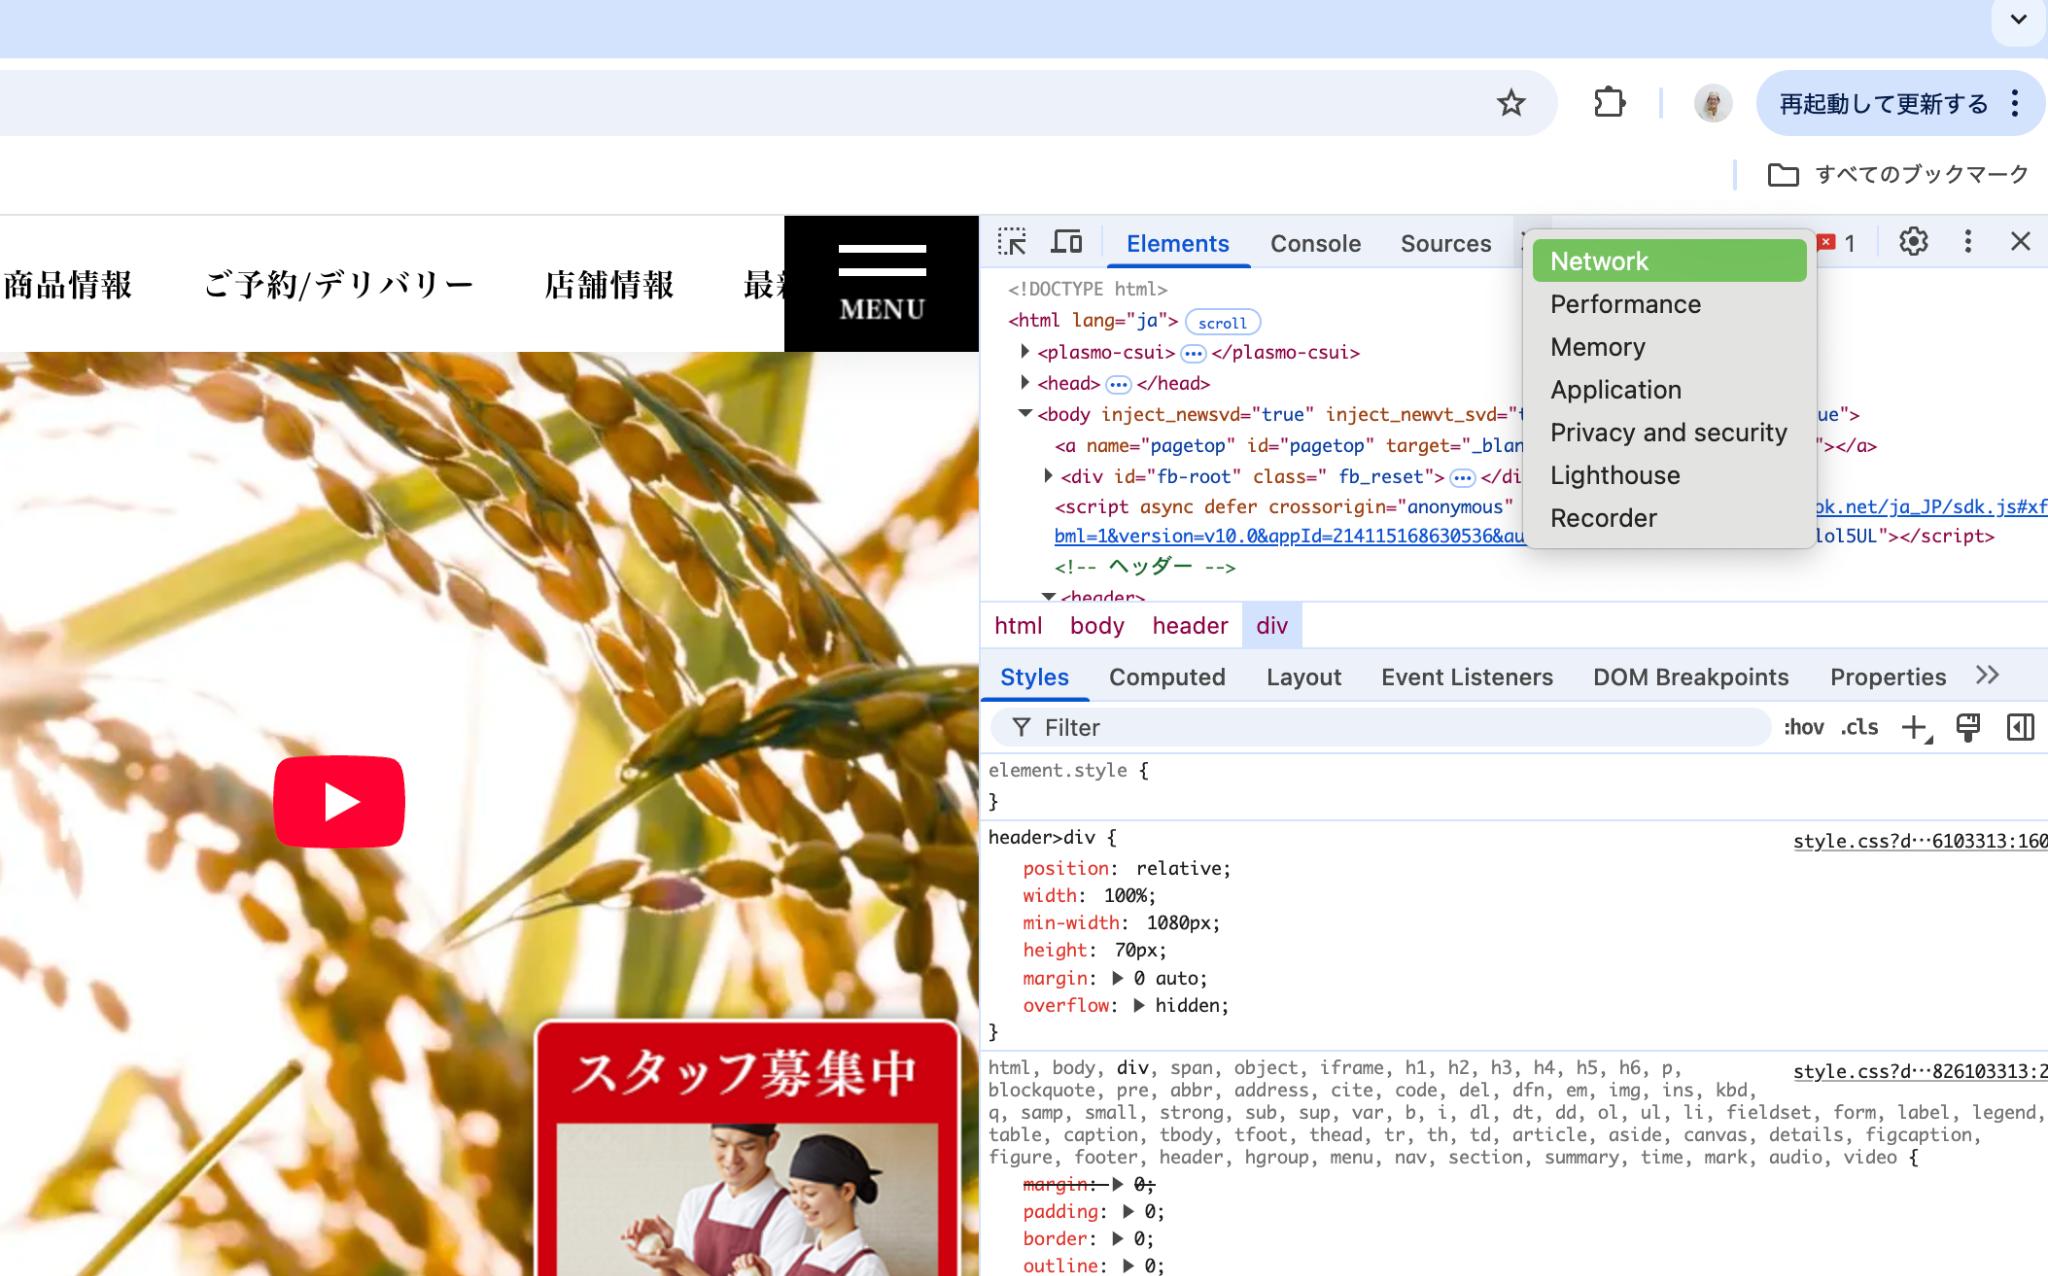Toggle the device toolbar icon
The height and width of the screenshot is (1276, 2048).
click(x=1067, y=242)
